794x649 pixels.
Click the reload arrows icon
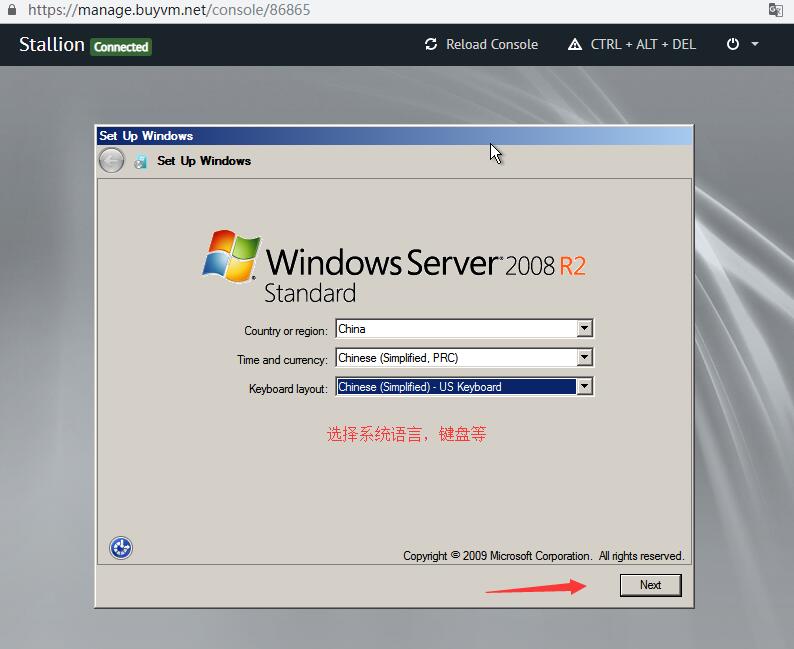431,45
